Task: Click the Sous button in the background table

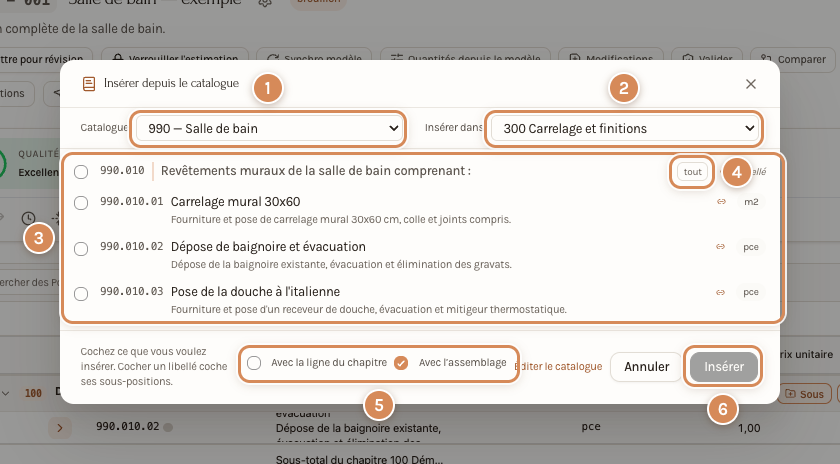Action: tap(804, 394)
